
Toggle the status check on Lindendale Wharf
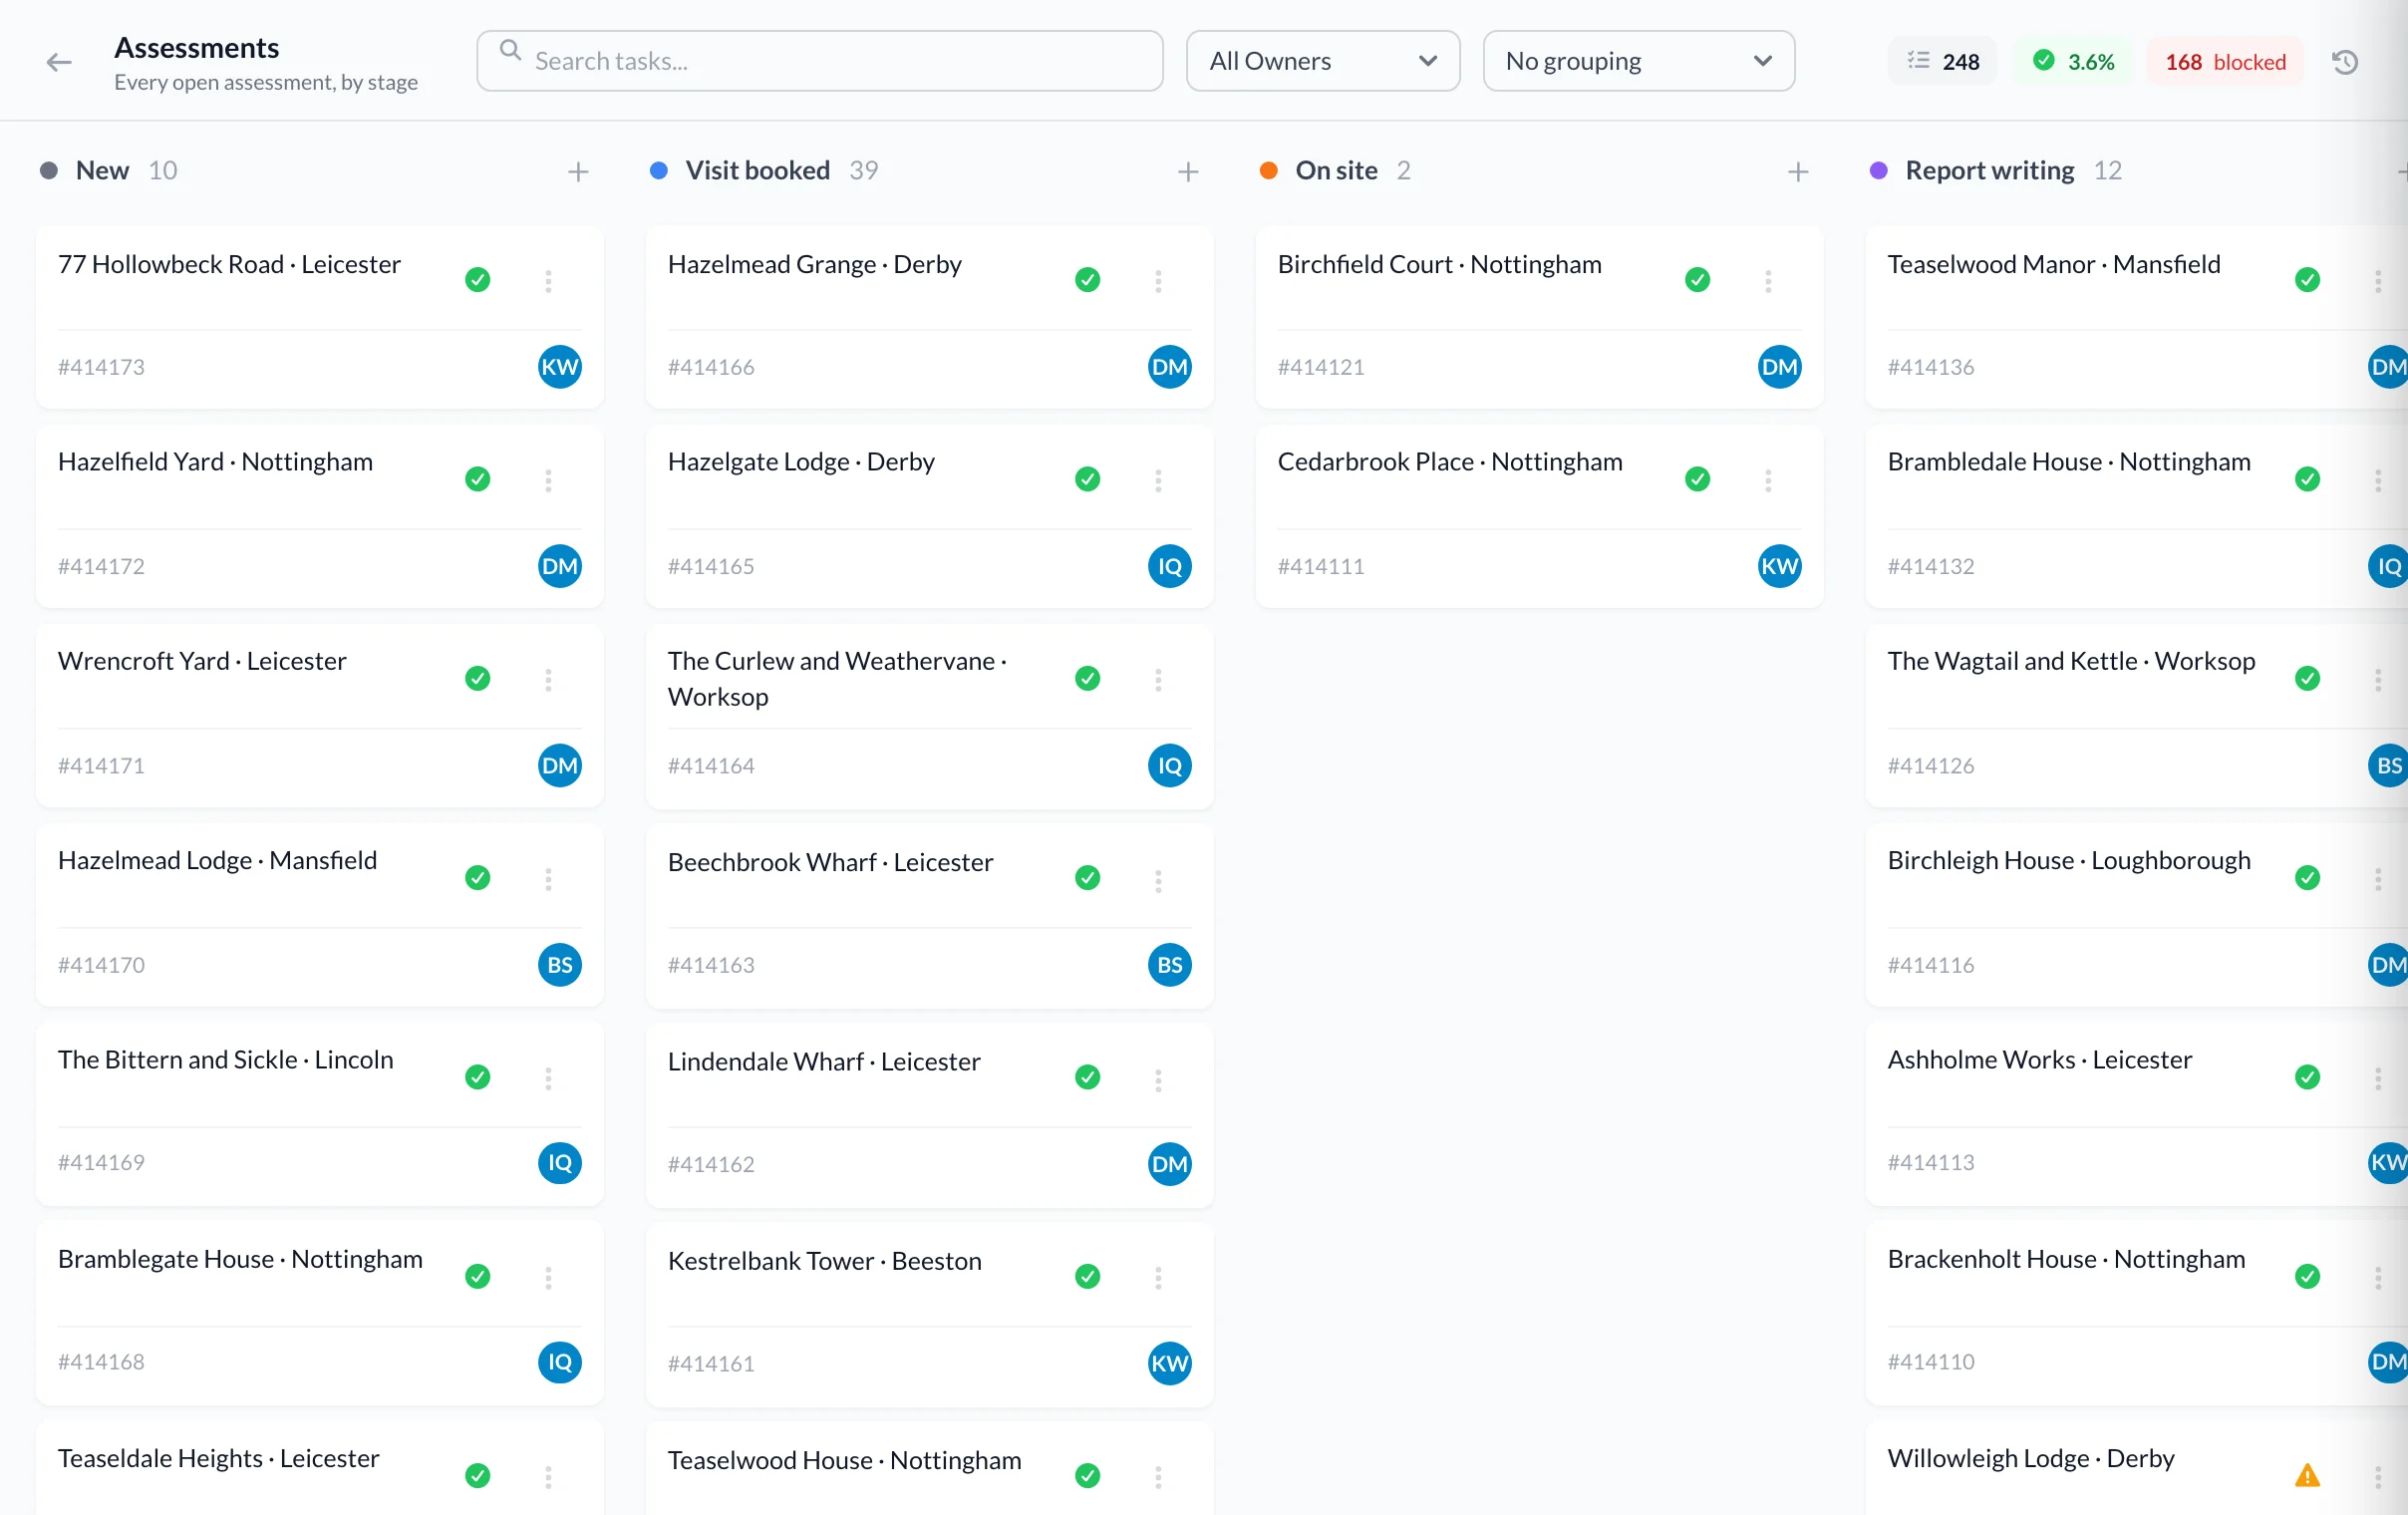tap(1088, 1077)
